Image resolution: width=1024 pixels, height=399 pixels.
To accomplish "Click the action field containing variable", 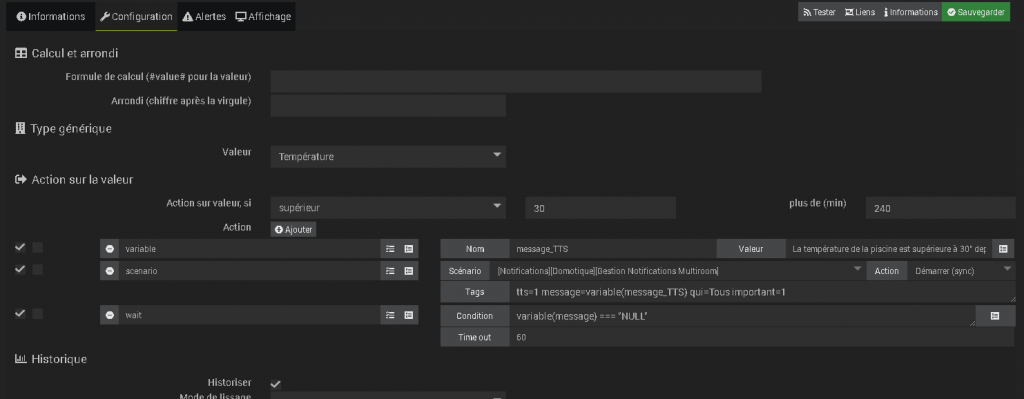I will click(x=249, y=249).
